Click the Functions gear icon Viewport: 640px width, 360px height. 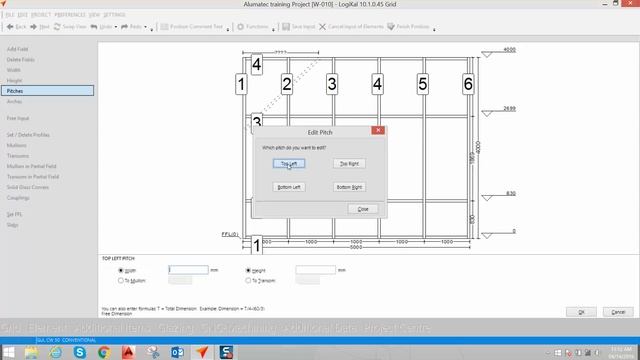pos(240,27)
